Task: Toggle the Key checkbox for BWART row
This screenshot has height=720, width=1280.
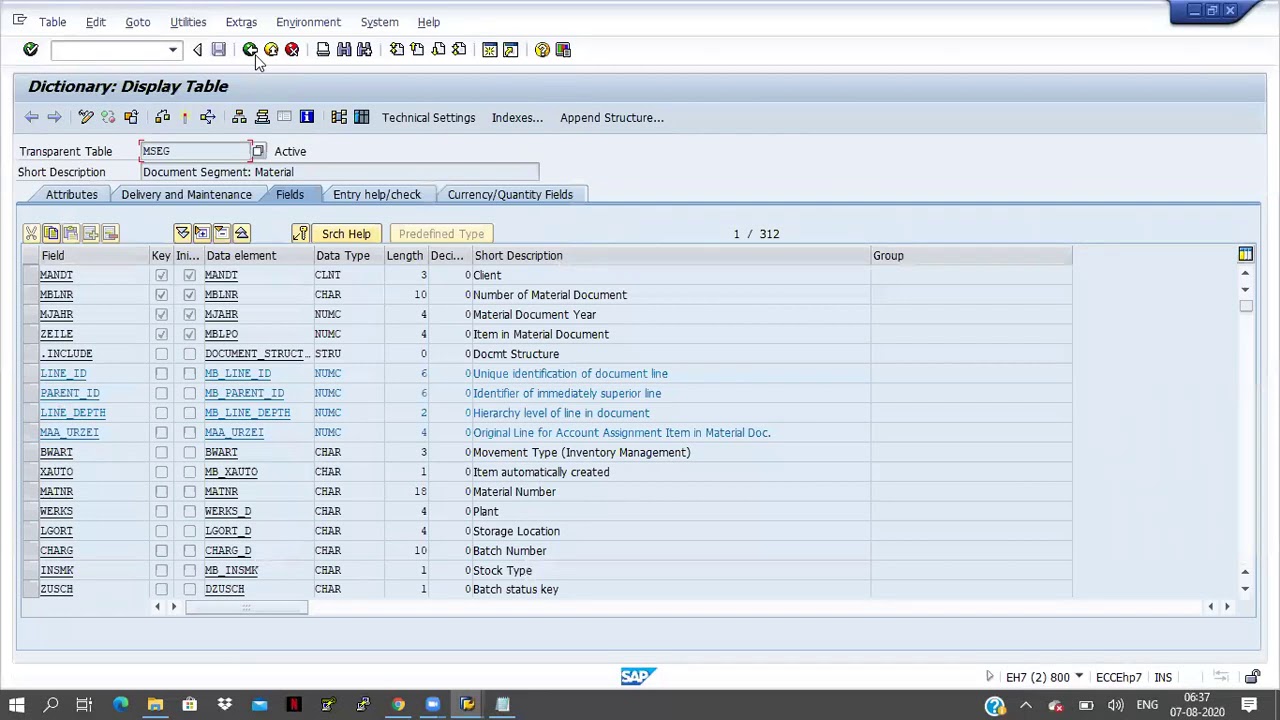Action: [161, 452]
